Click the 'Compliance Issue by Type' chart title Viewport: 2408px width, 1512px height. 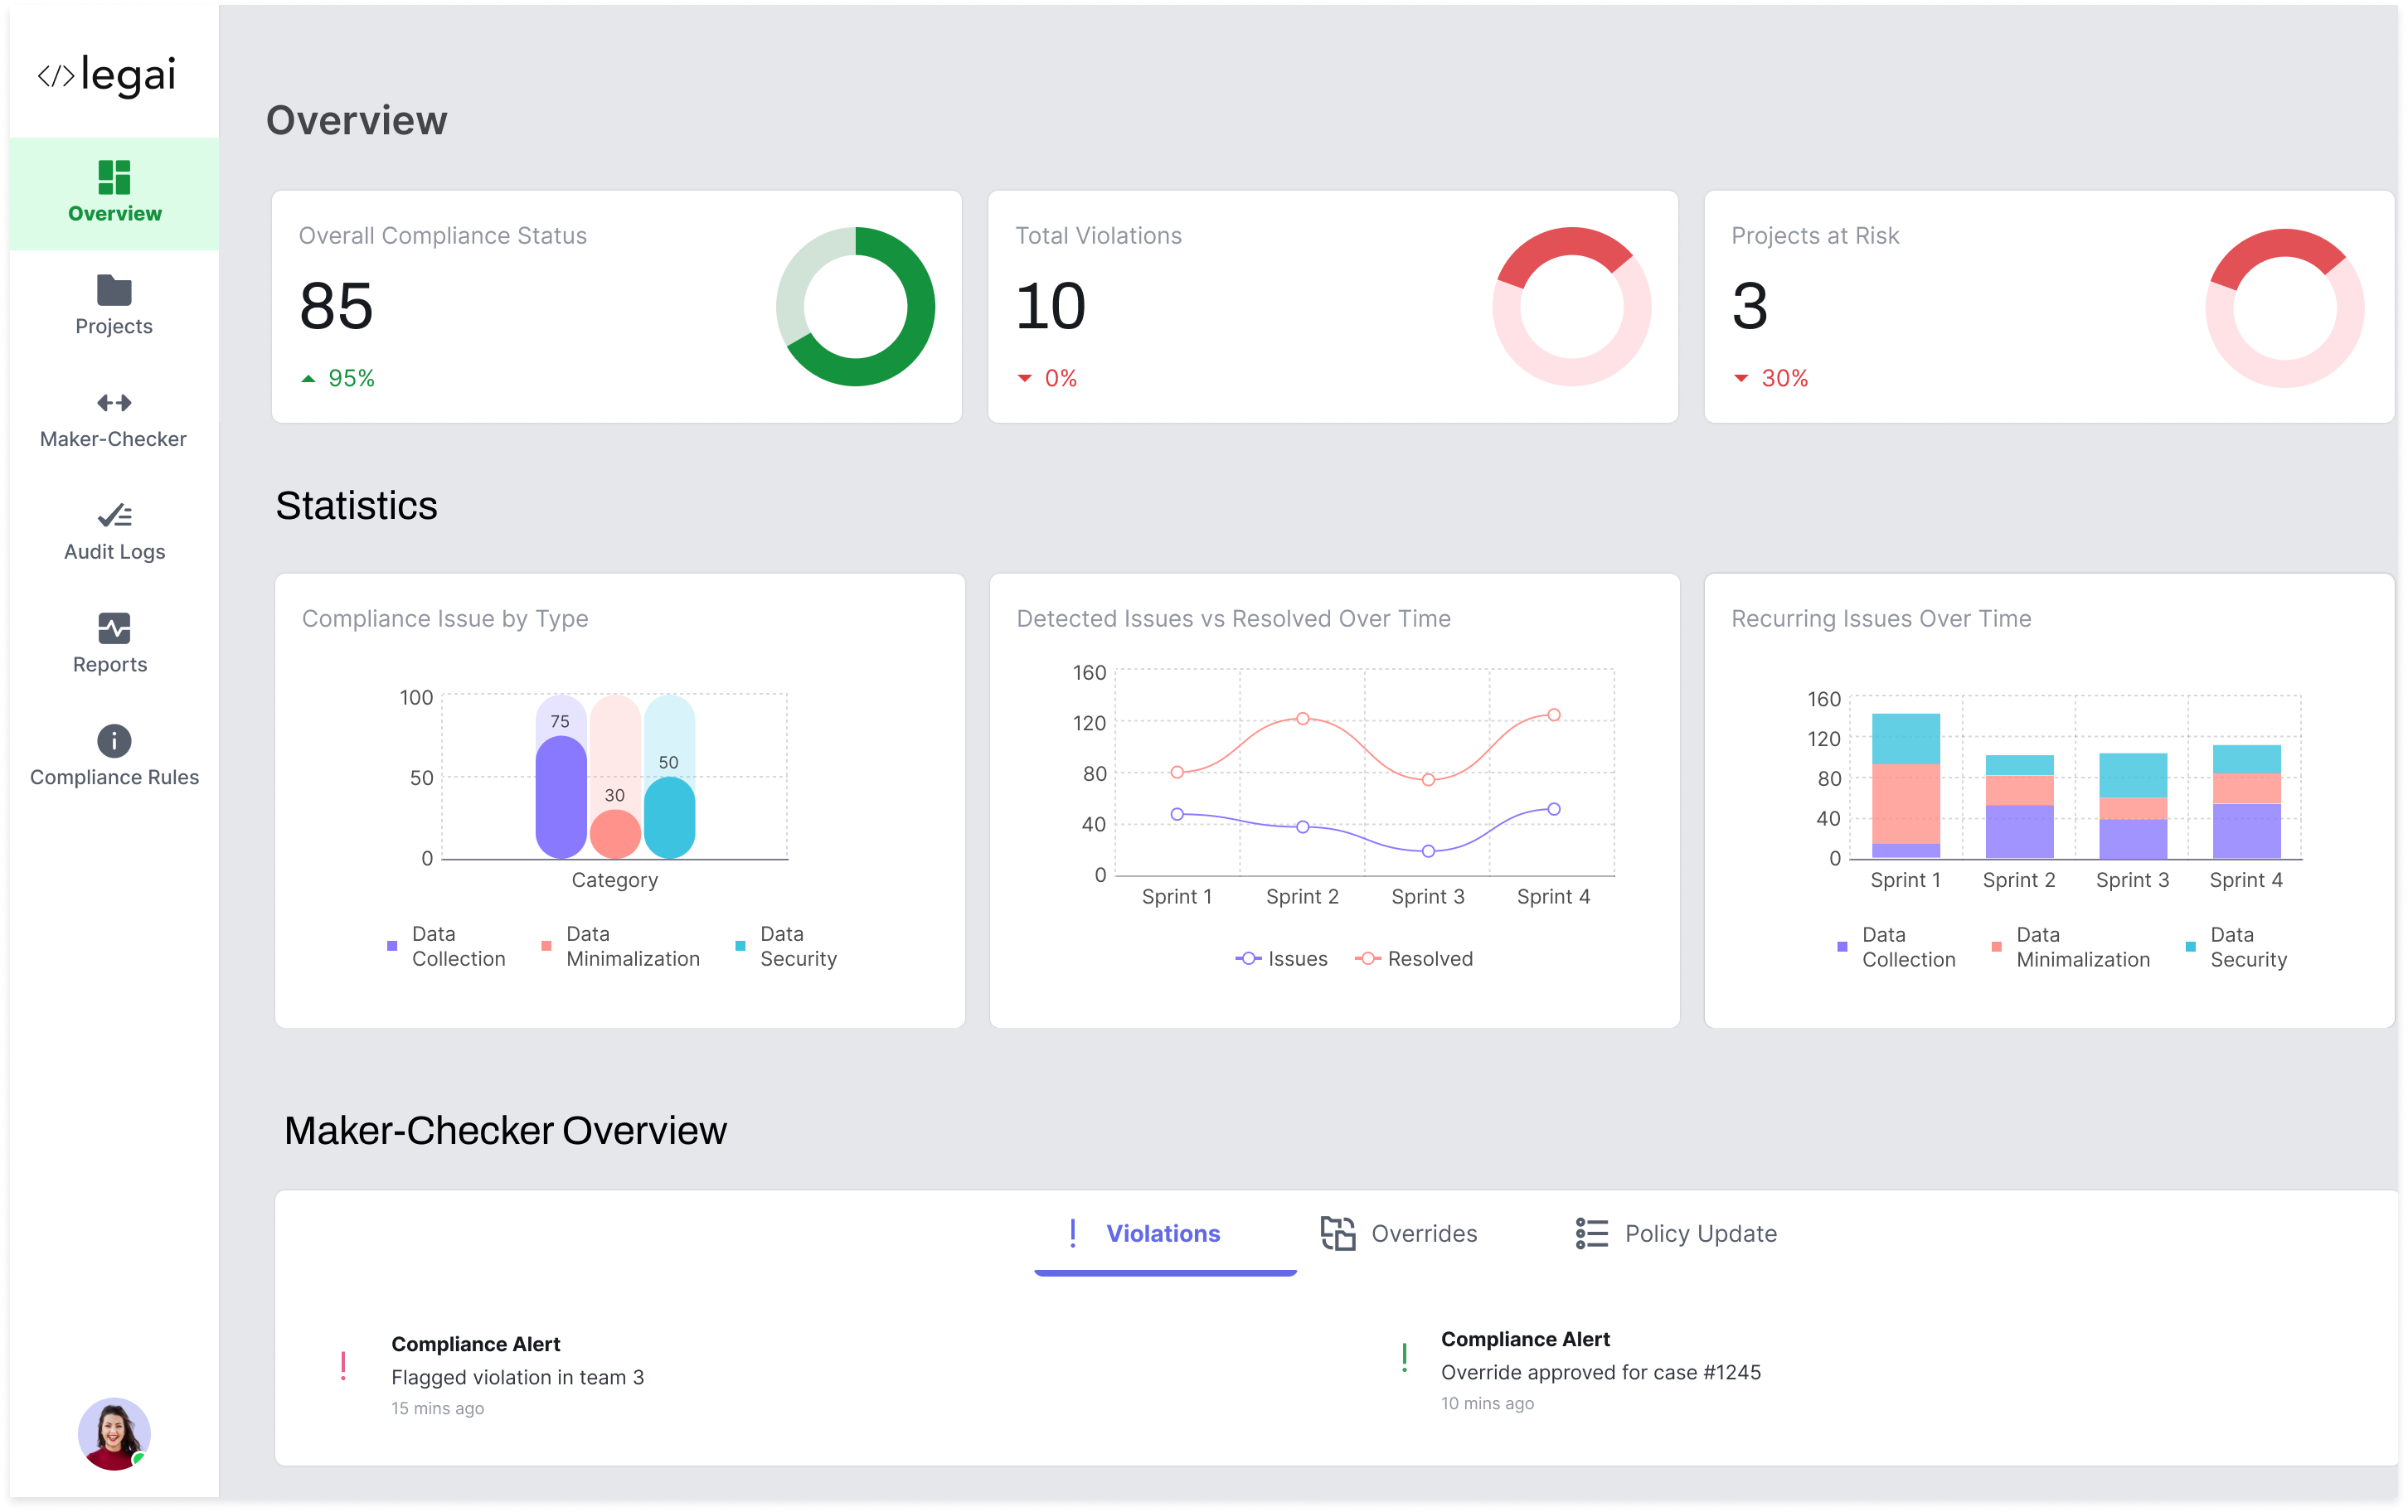[x=445, y=619]
